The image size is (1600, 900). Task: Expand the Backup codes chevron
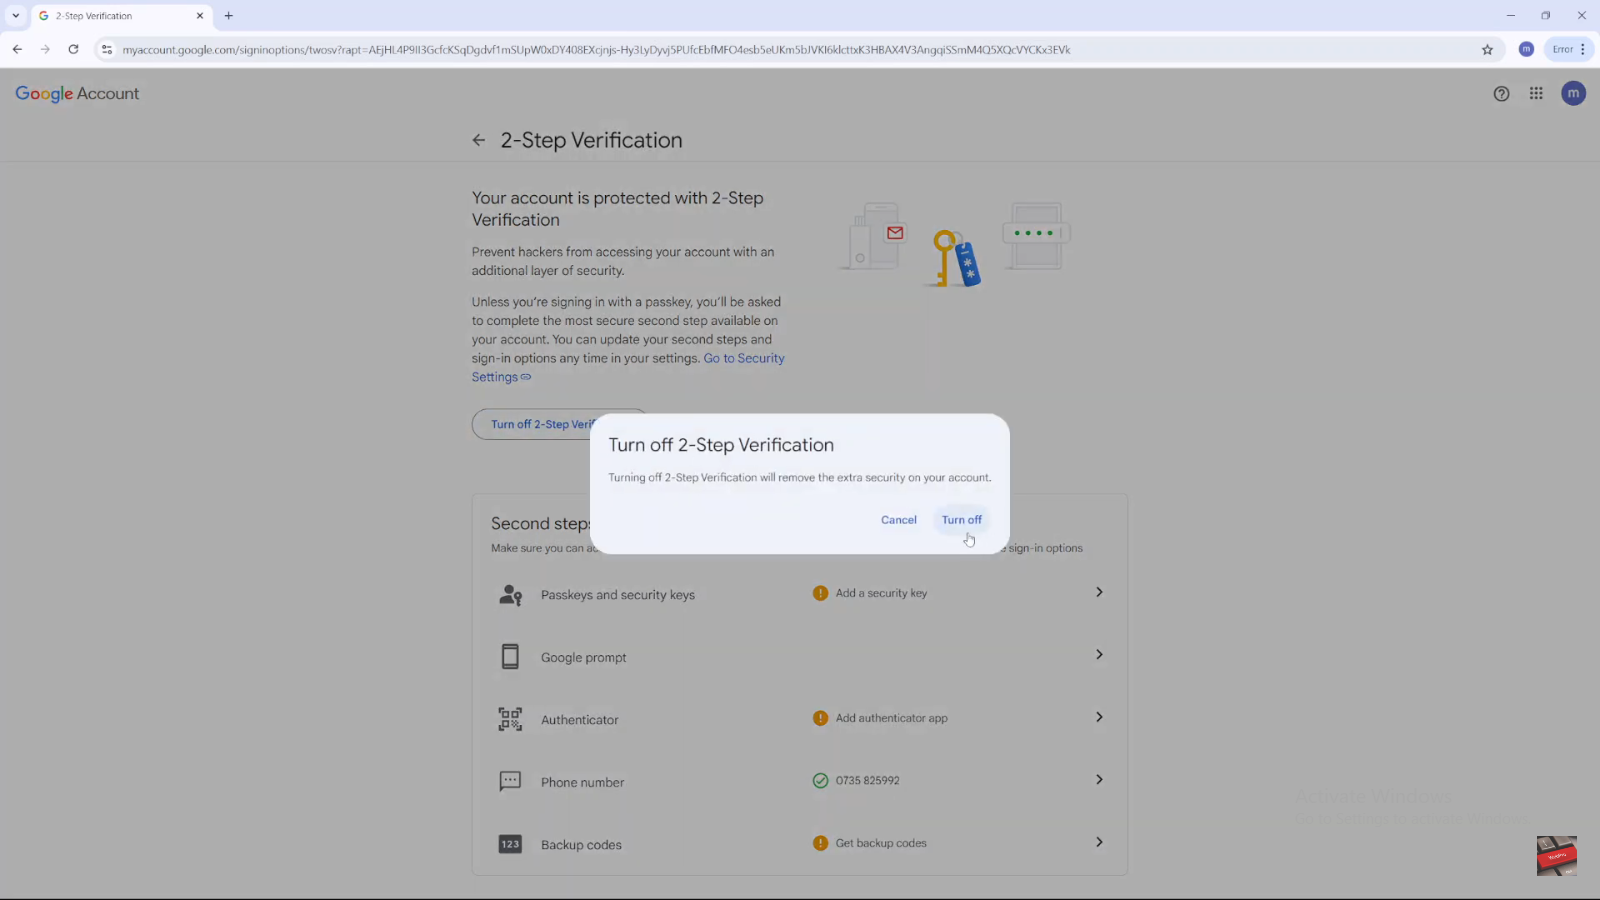(1099, 842)
